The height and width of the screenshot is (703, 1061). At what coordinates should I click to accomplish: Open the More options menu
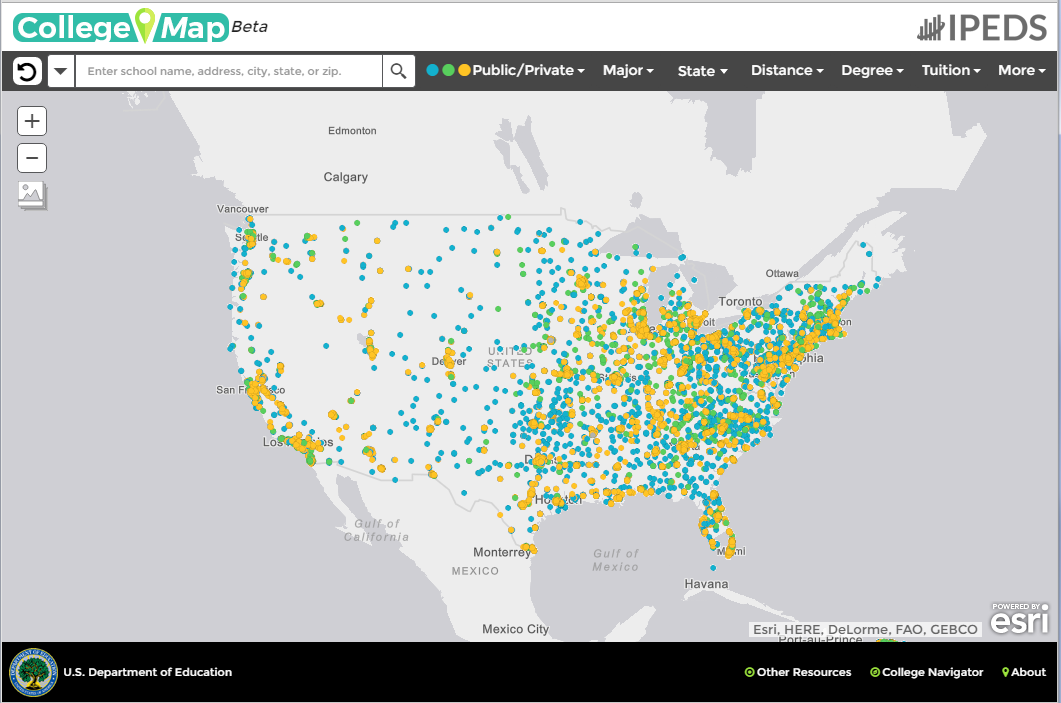pyautogui.click(x=1022, y=71)
